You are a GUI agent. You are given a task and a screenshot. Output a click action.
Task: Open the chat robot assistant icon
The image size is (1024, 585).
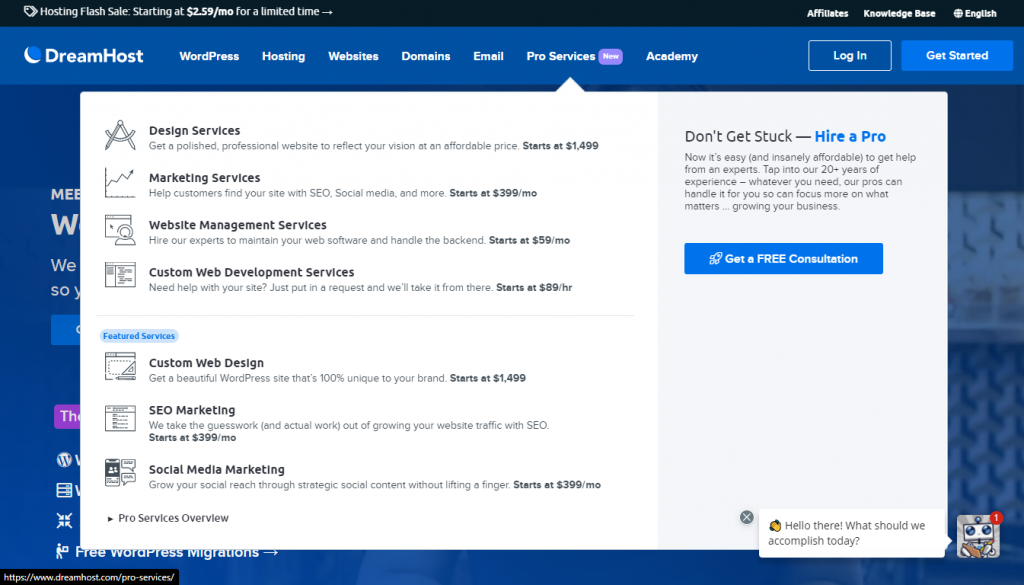click(x=978, y=536)
